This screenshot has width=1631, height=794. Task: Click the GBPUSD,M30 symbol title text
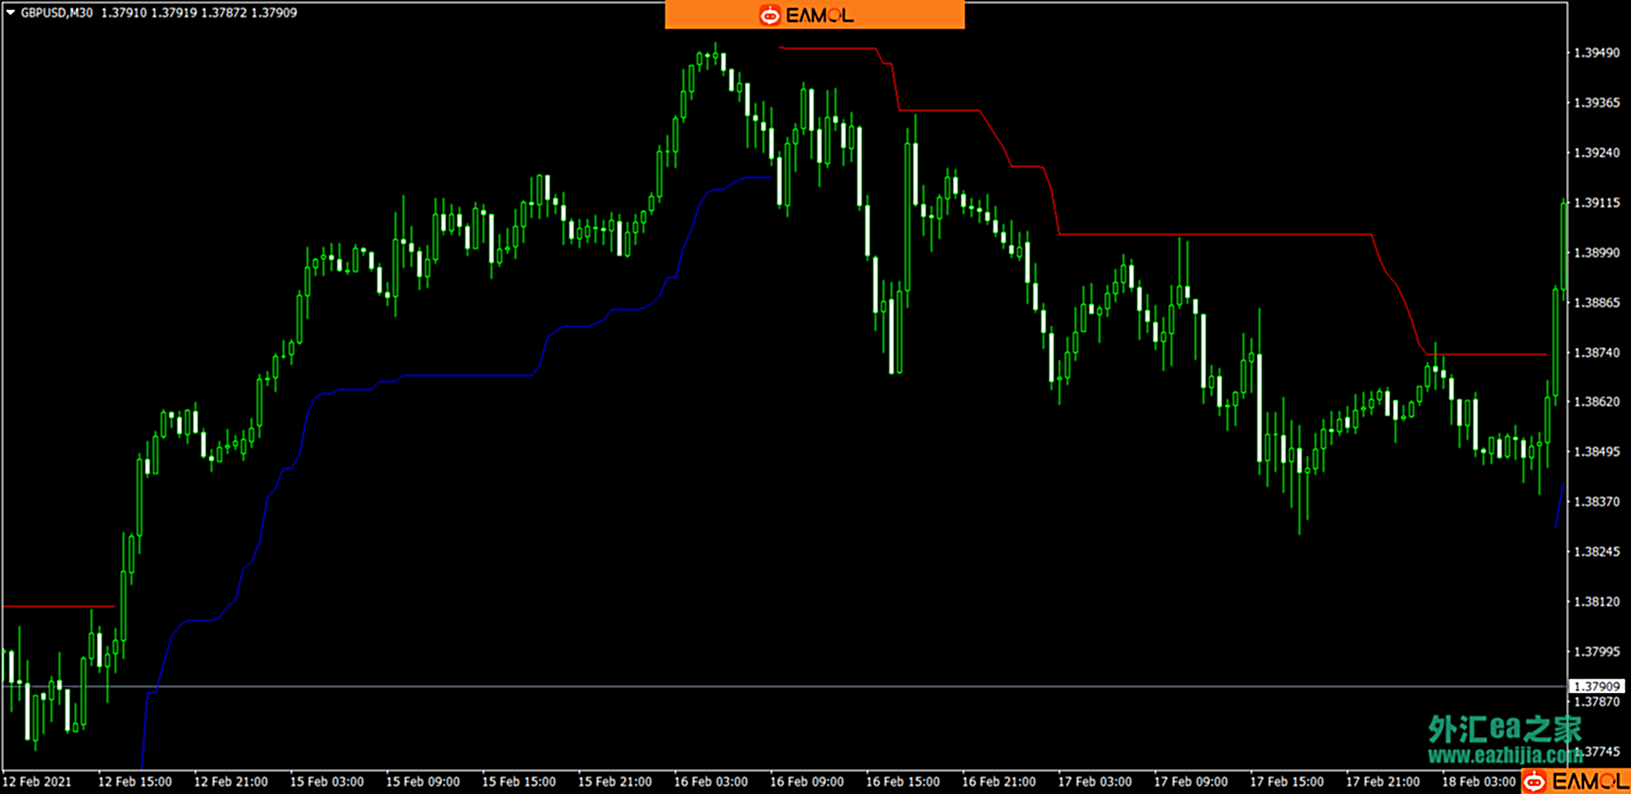57,13
